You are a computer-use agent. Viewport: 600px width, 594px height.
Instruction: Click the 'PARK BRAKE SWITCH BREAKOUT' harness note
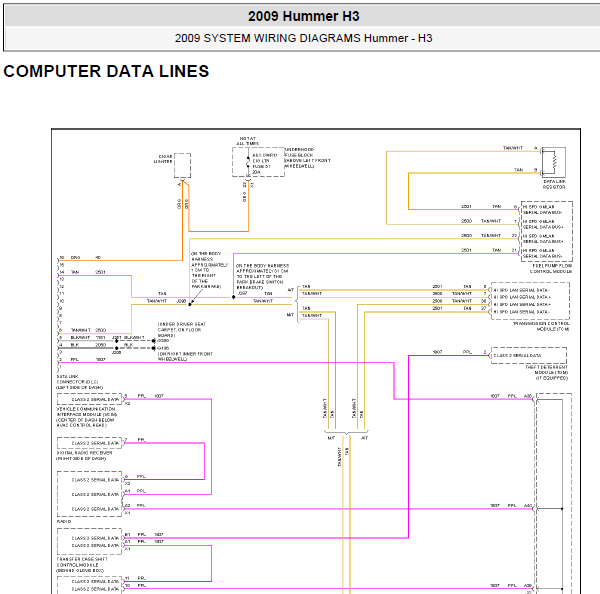pyautogui.click(x=262, y=276)
